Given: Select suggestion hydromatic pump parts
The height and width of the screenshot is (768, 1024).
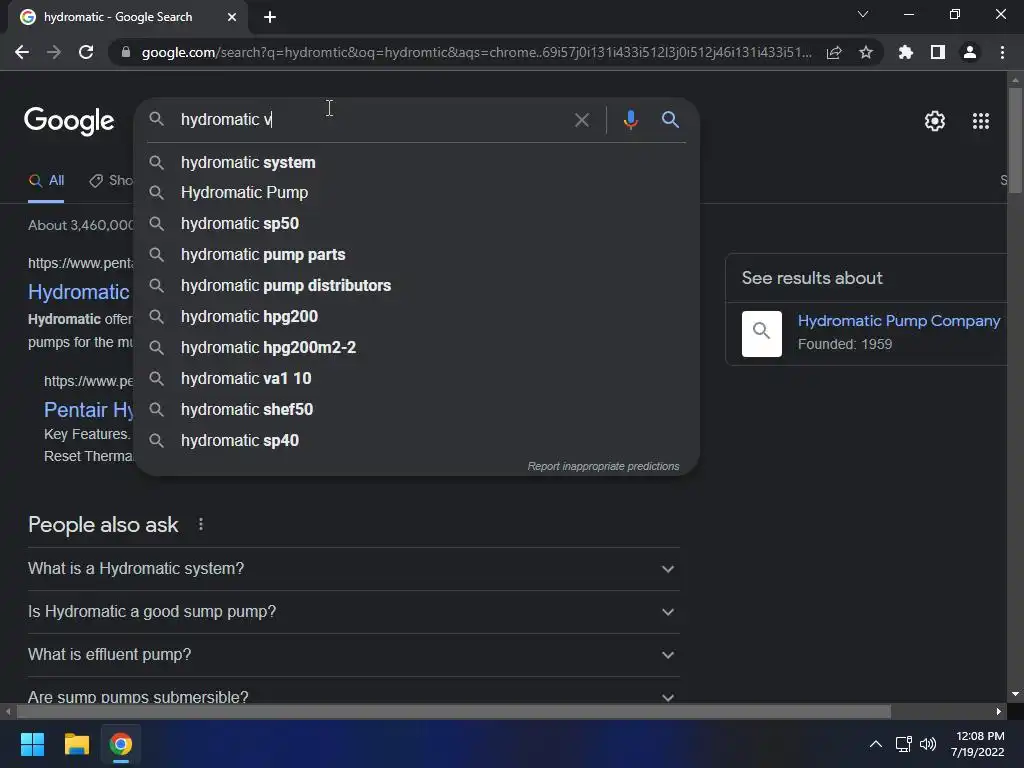Looking at the screenshot, I should click(417, 255).
